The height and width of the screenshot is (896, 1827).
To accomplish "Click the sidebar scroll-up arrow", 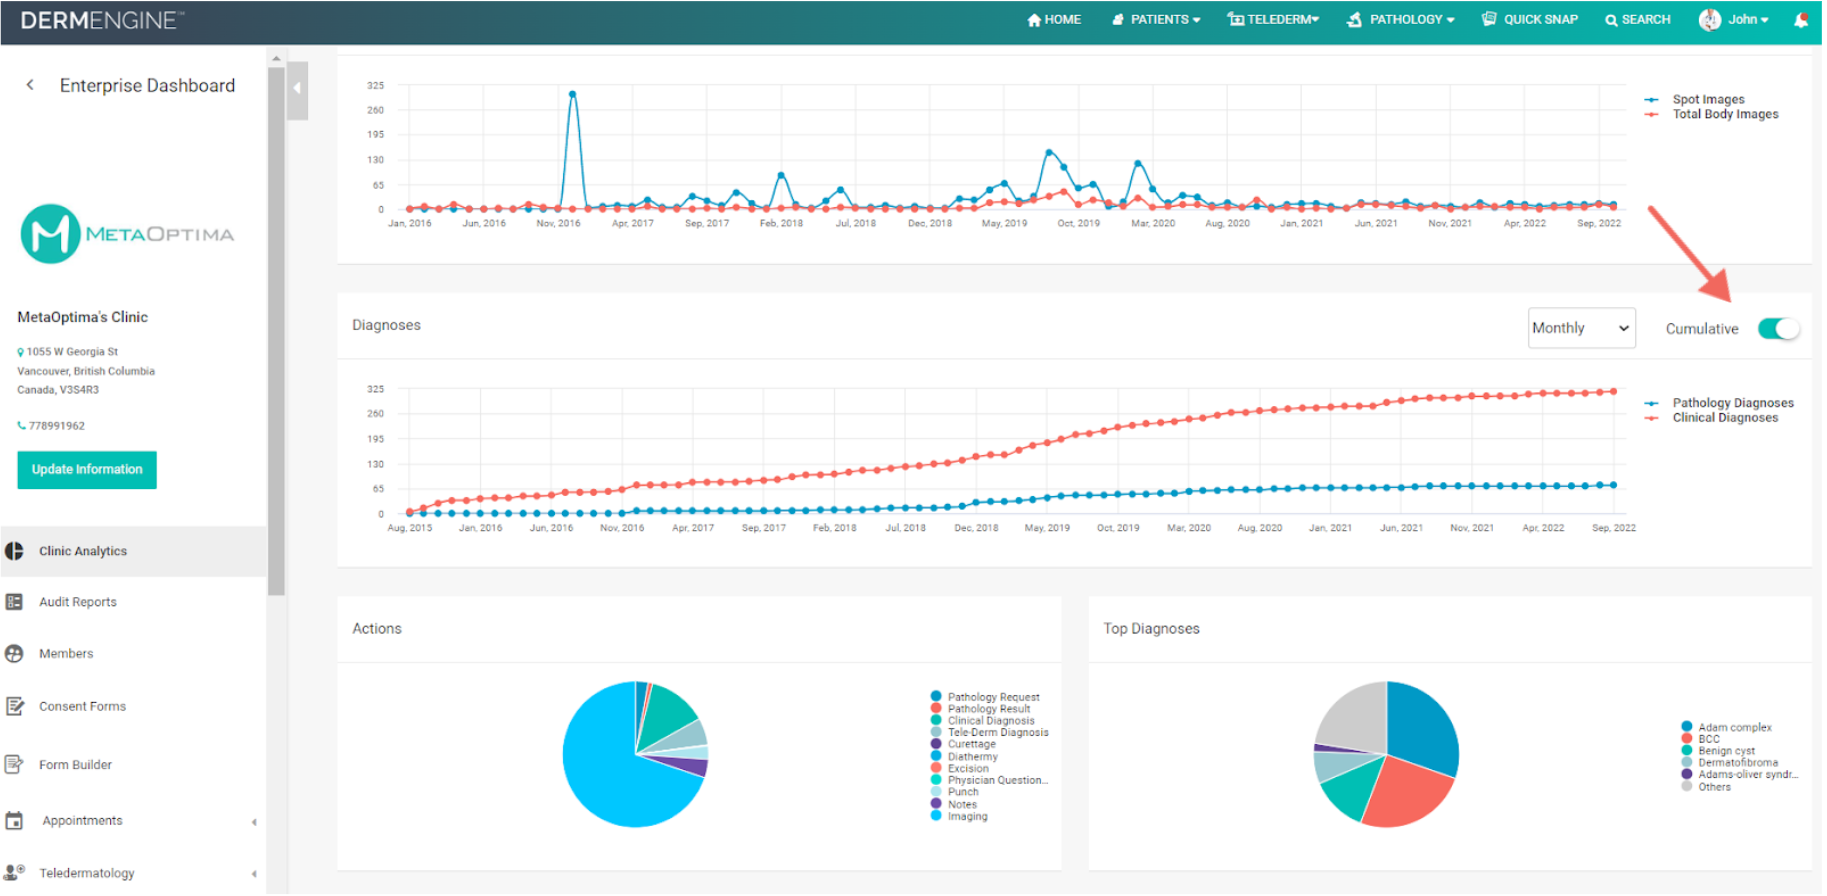I will click(x=276, y=59).
